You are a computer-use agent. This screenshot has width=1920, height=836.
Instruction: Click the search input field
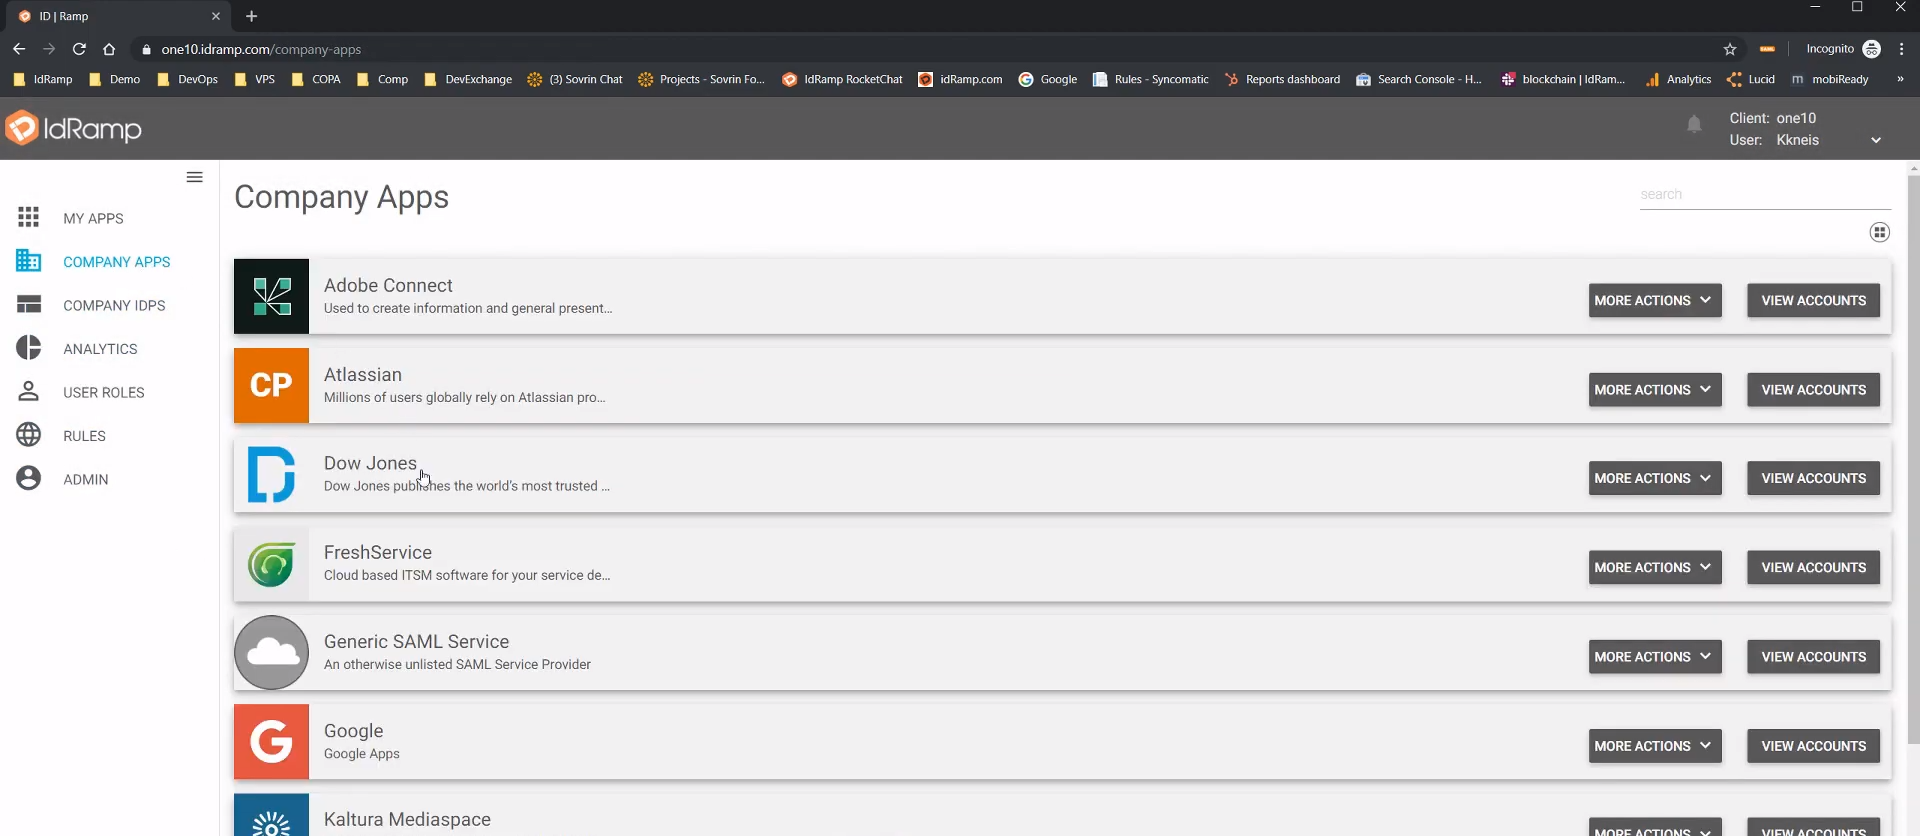[x=1765, y=195]
